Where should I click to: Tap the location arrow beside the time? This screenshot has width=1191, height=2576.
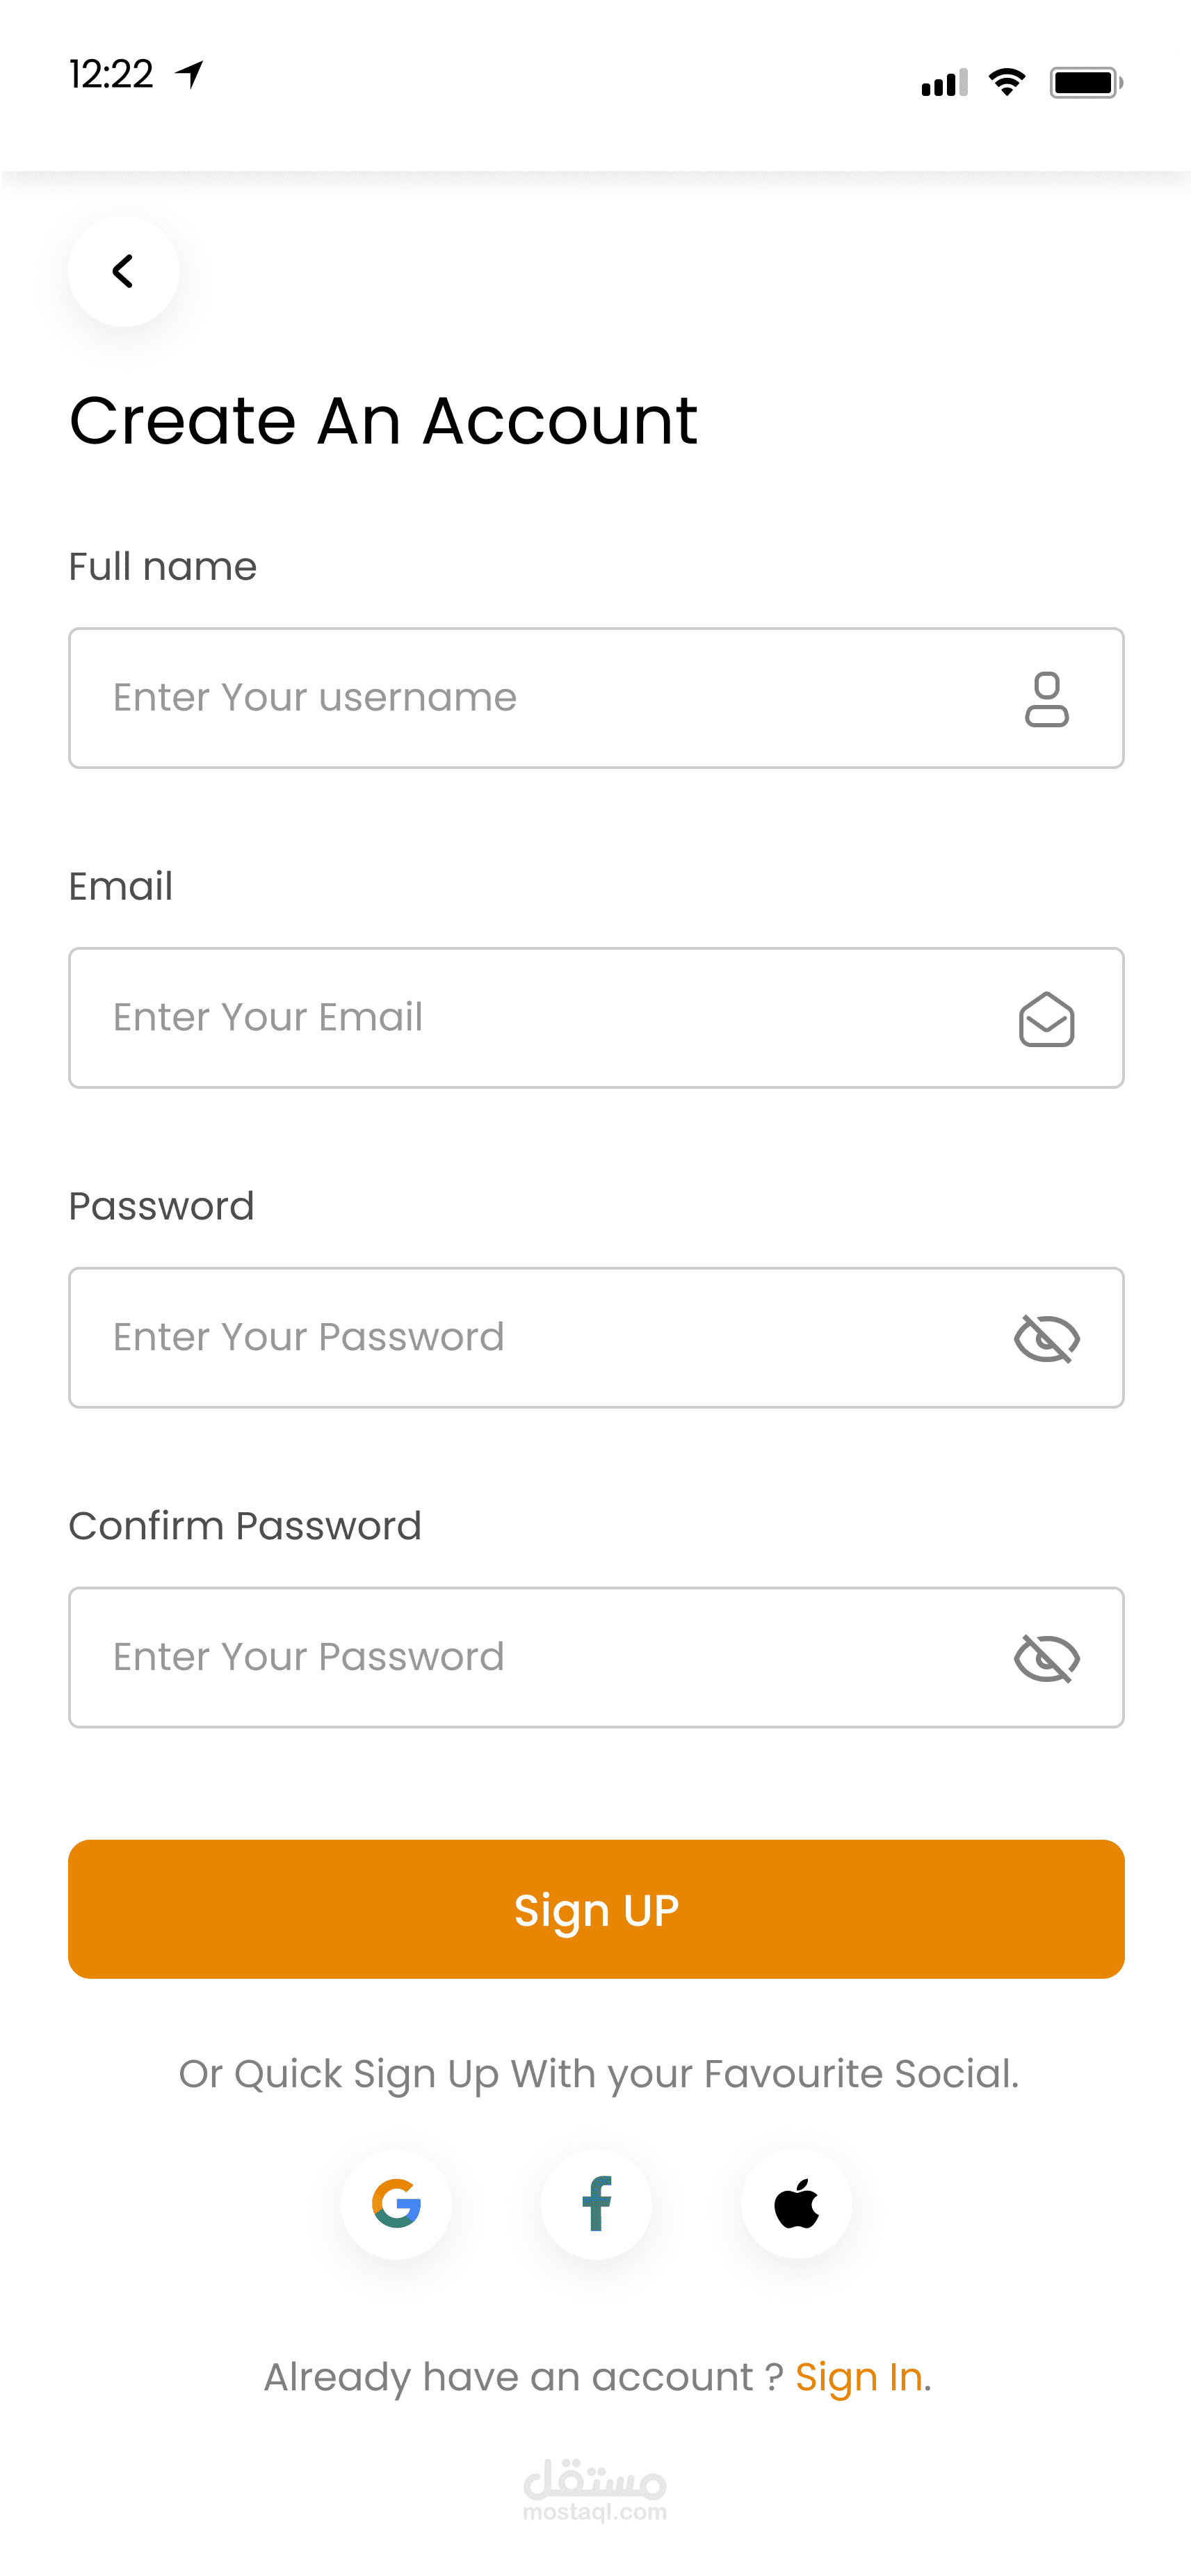pyautogui.click(x=189, y=74)
